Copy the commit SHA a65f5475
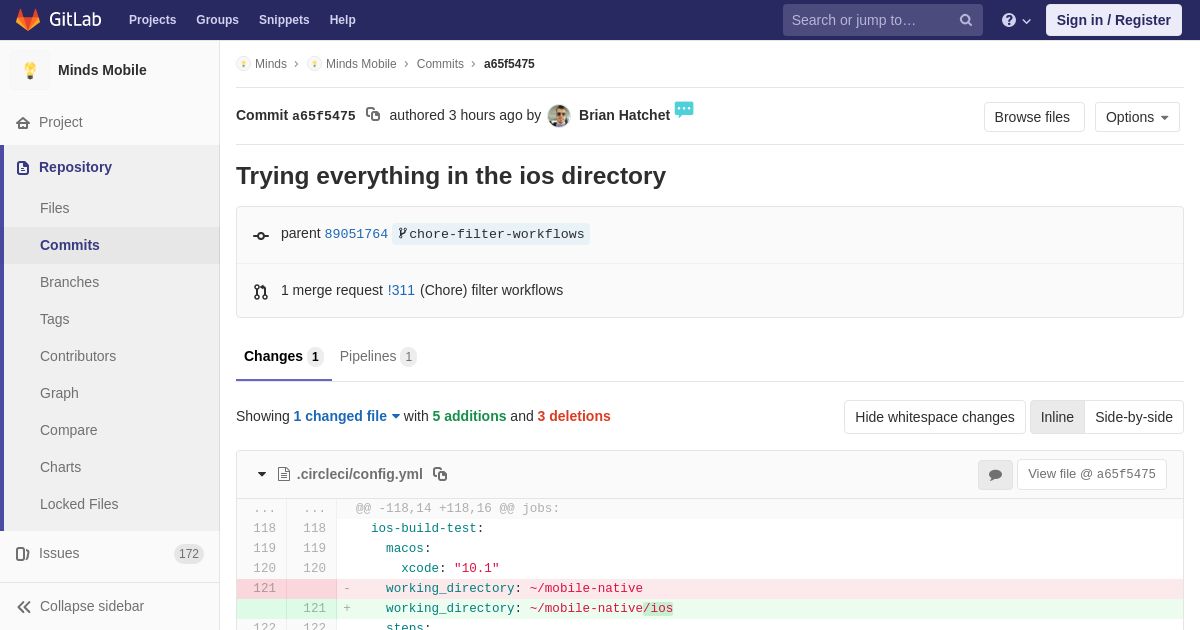1200x630 pixels. (373, 115)
